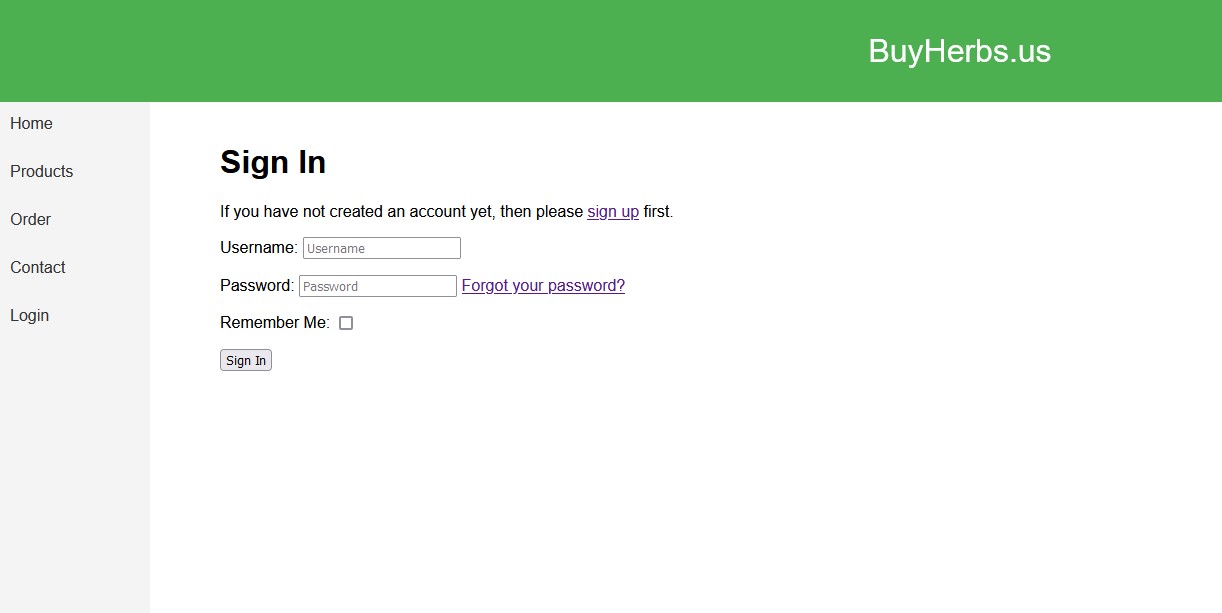Click Login in the left navigation
The width and height of the screenshot is (1222, 613).
tap(29, 316)
